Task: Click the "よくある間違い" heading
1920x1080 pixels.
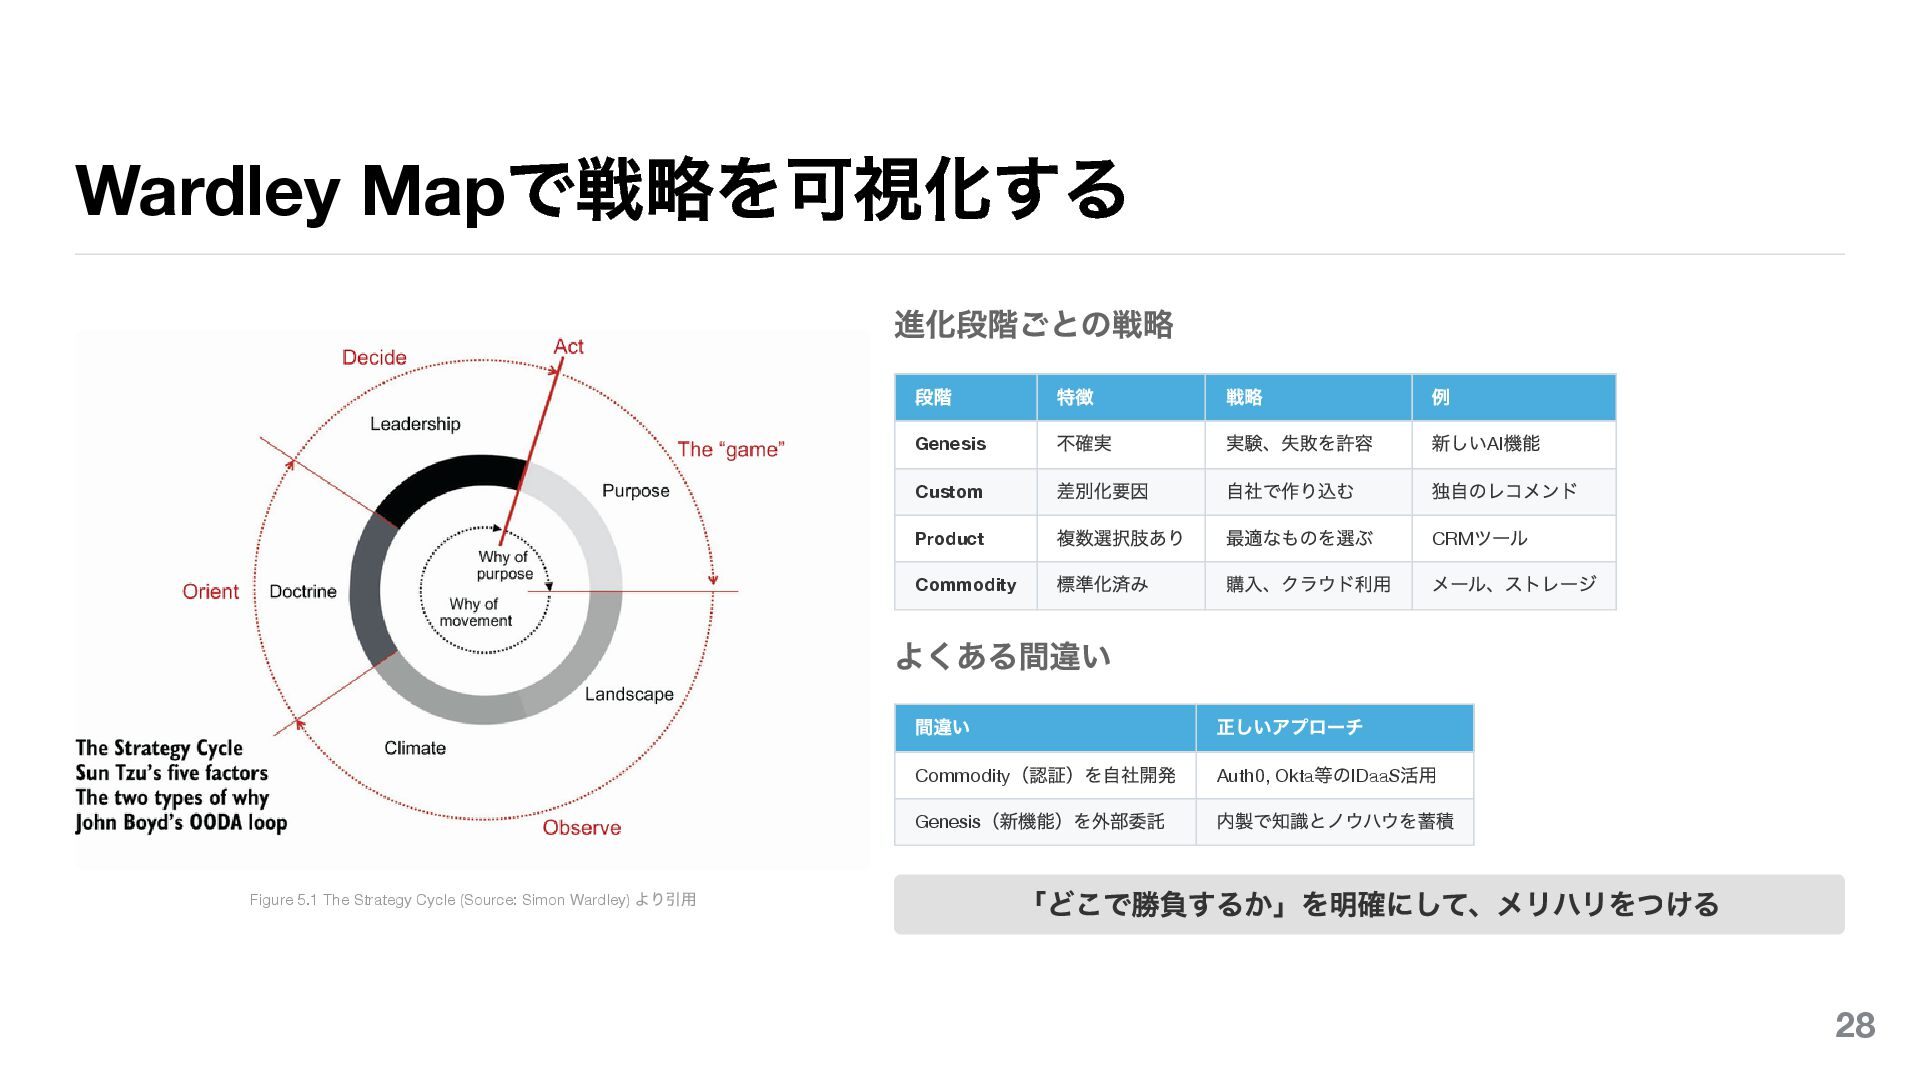Action: point(1002,656)
